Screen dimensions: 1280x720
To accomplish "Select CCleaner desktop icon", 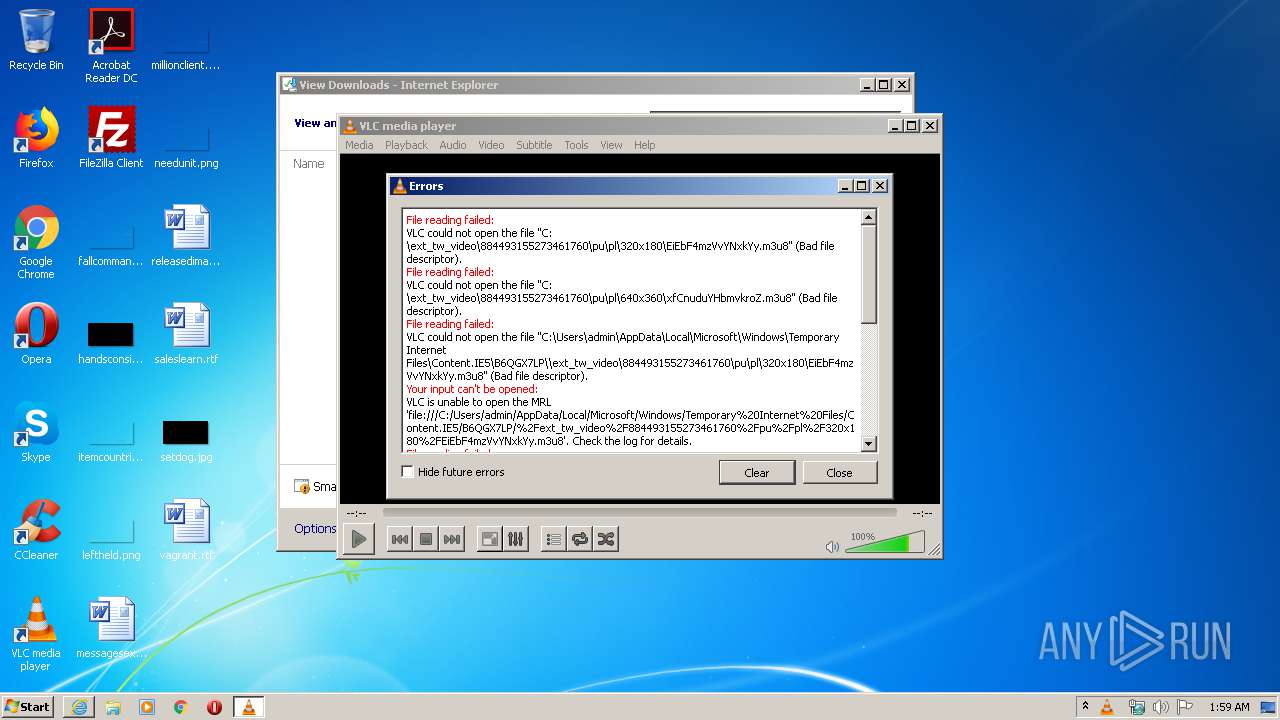I will pyautogui.click(x=36, y=530).
